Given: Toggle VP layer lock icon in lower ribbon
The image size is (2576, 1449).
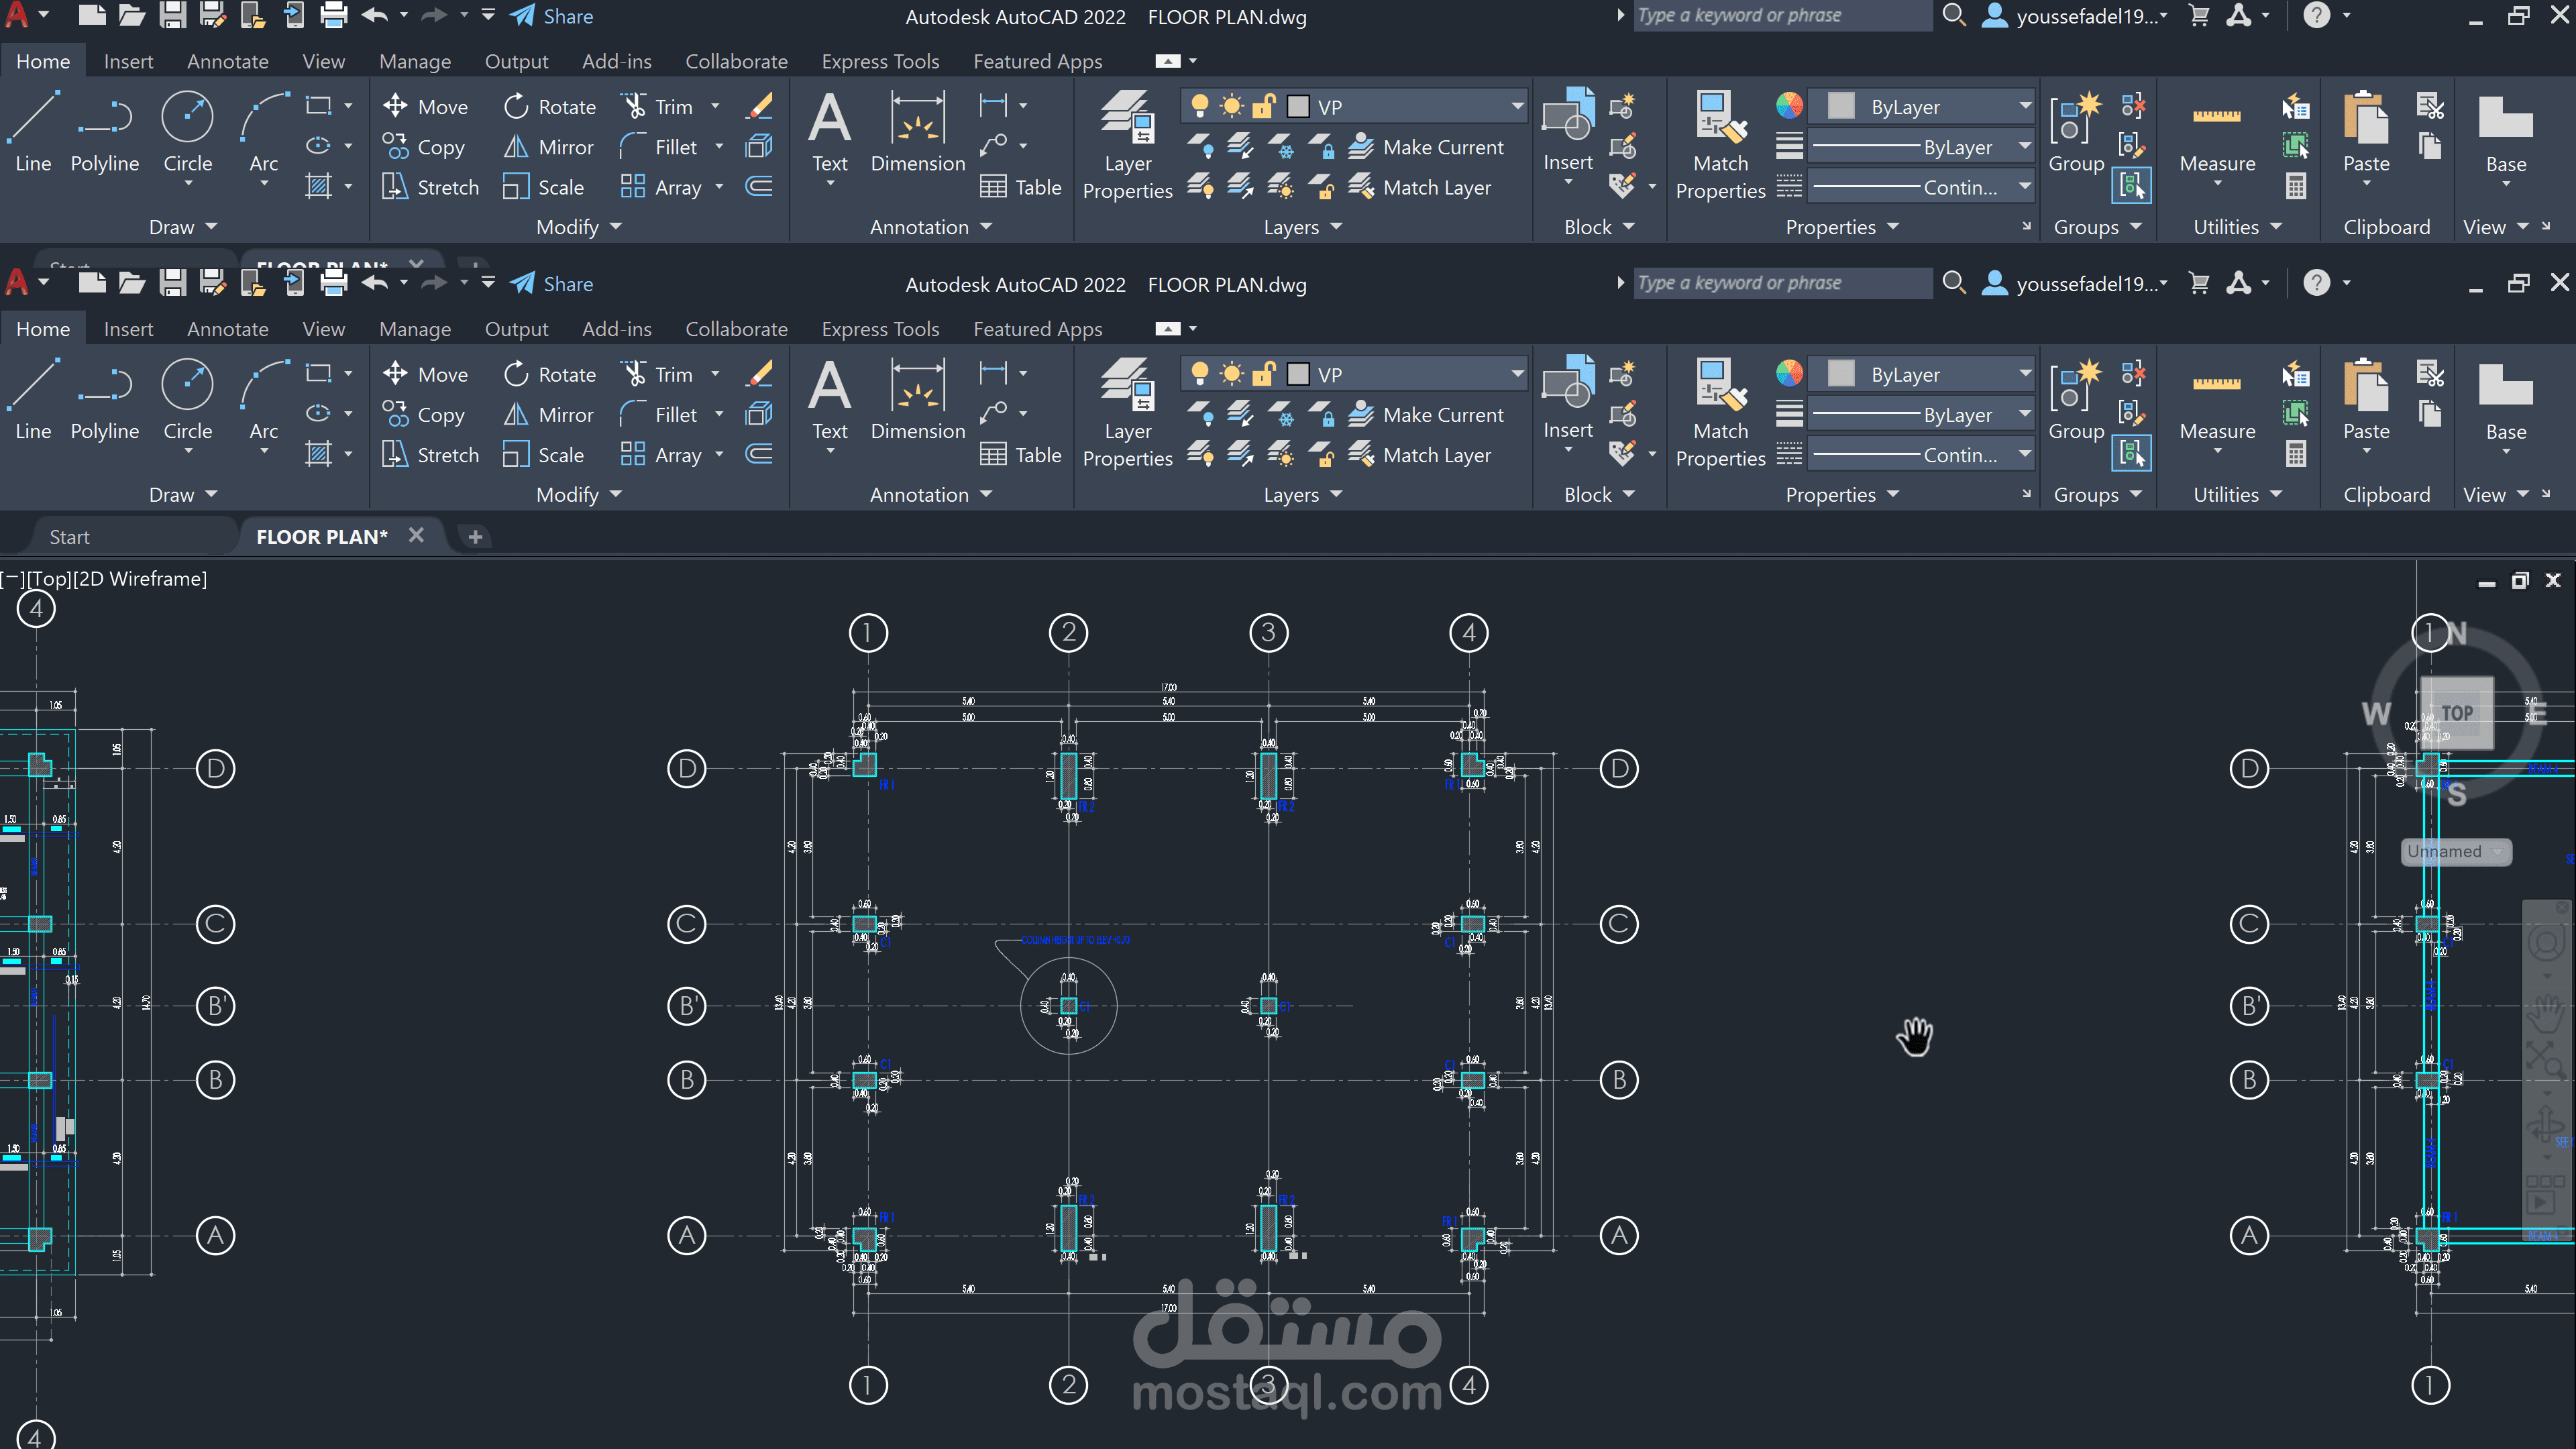Looking at the screenshot, I should click(x=1264, y=374).
